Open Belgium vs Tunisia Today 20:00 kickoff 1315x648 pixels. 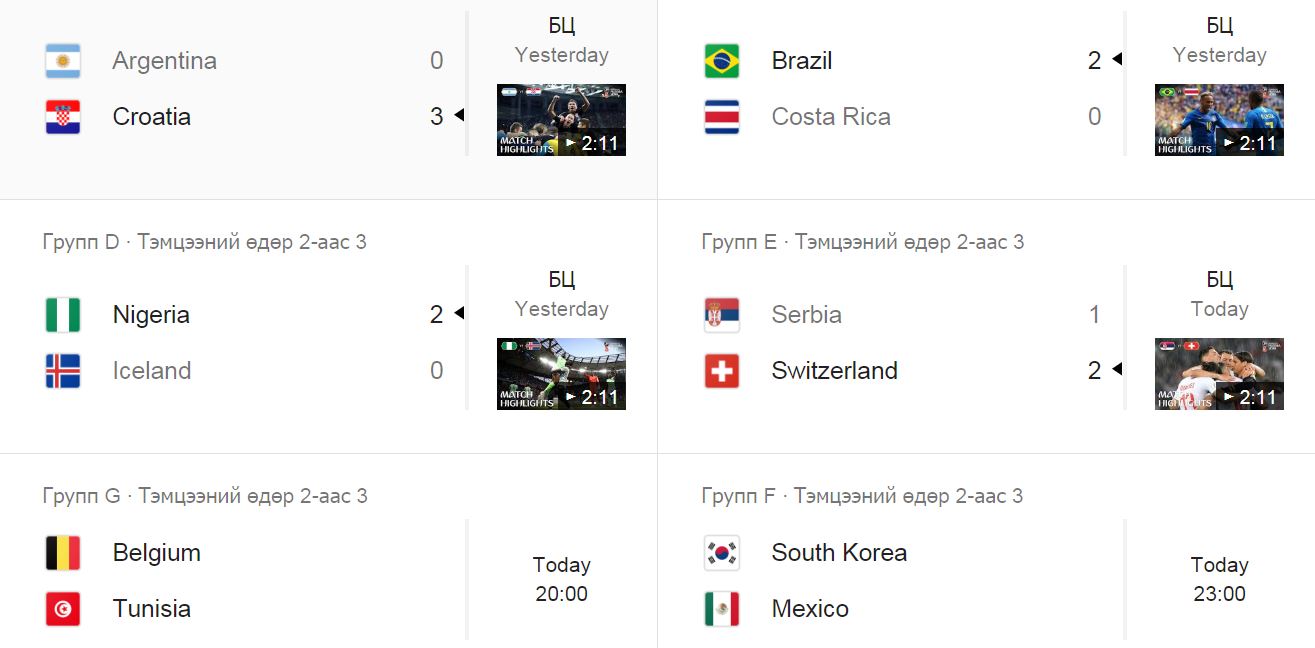[x=561, y=580]
